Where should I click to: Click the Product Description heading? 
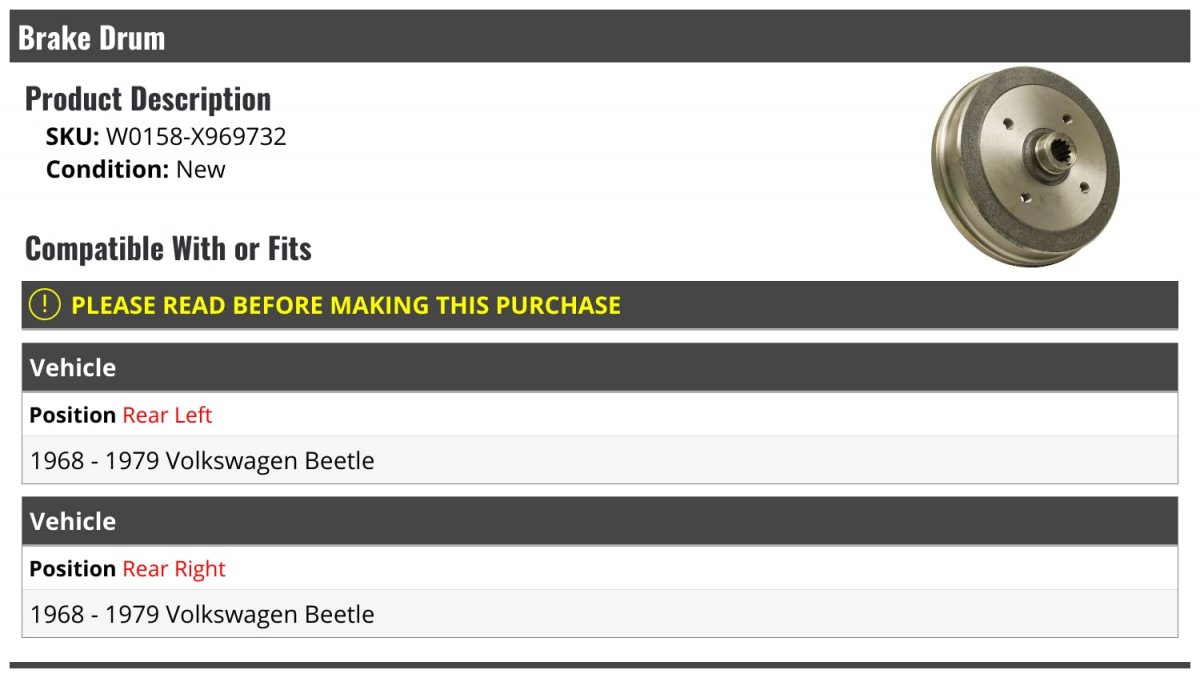point(148,99)
